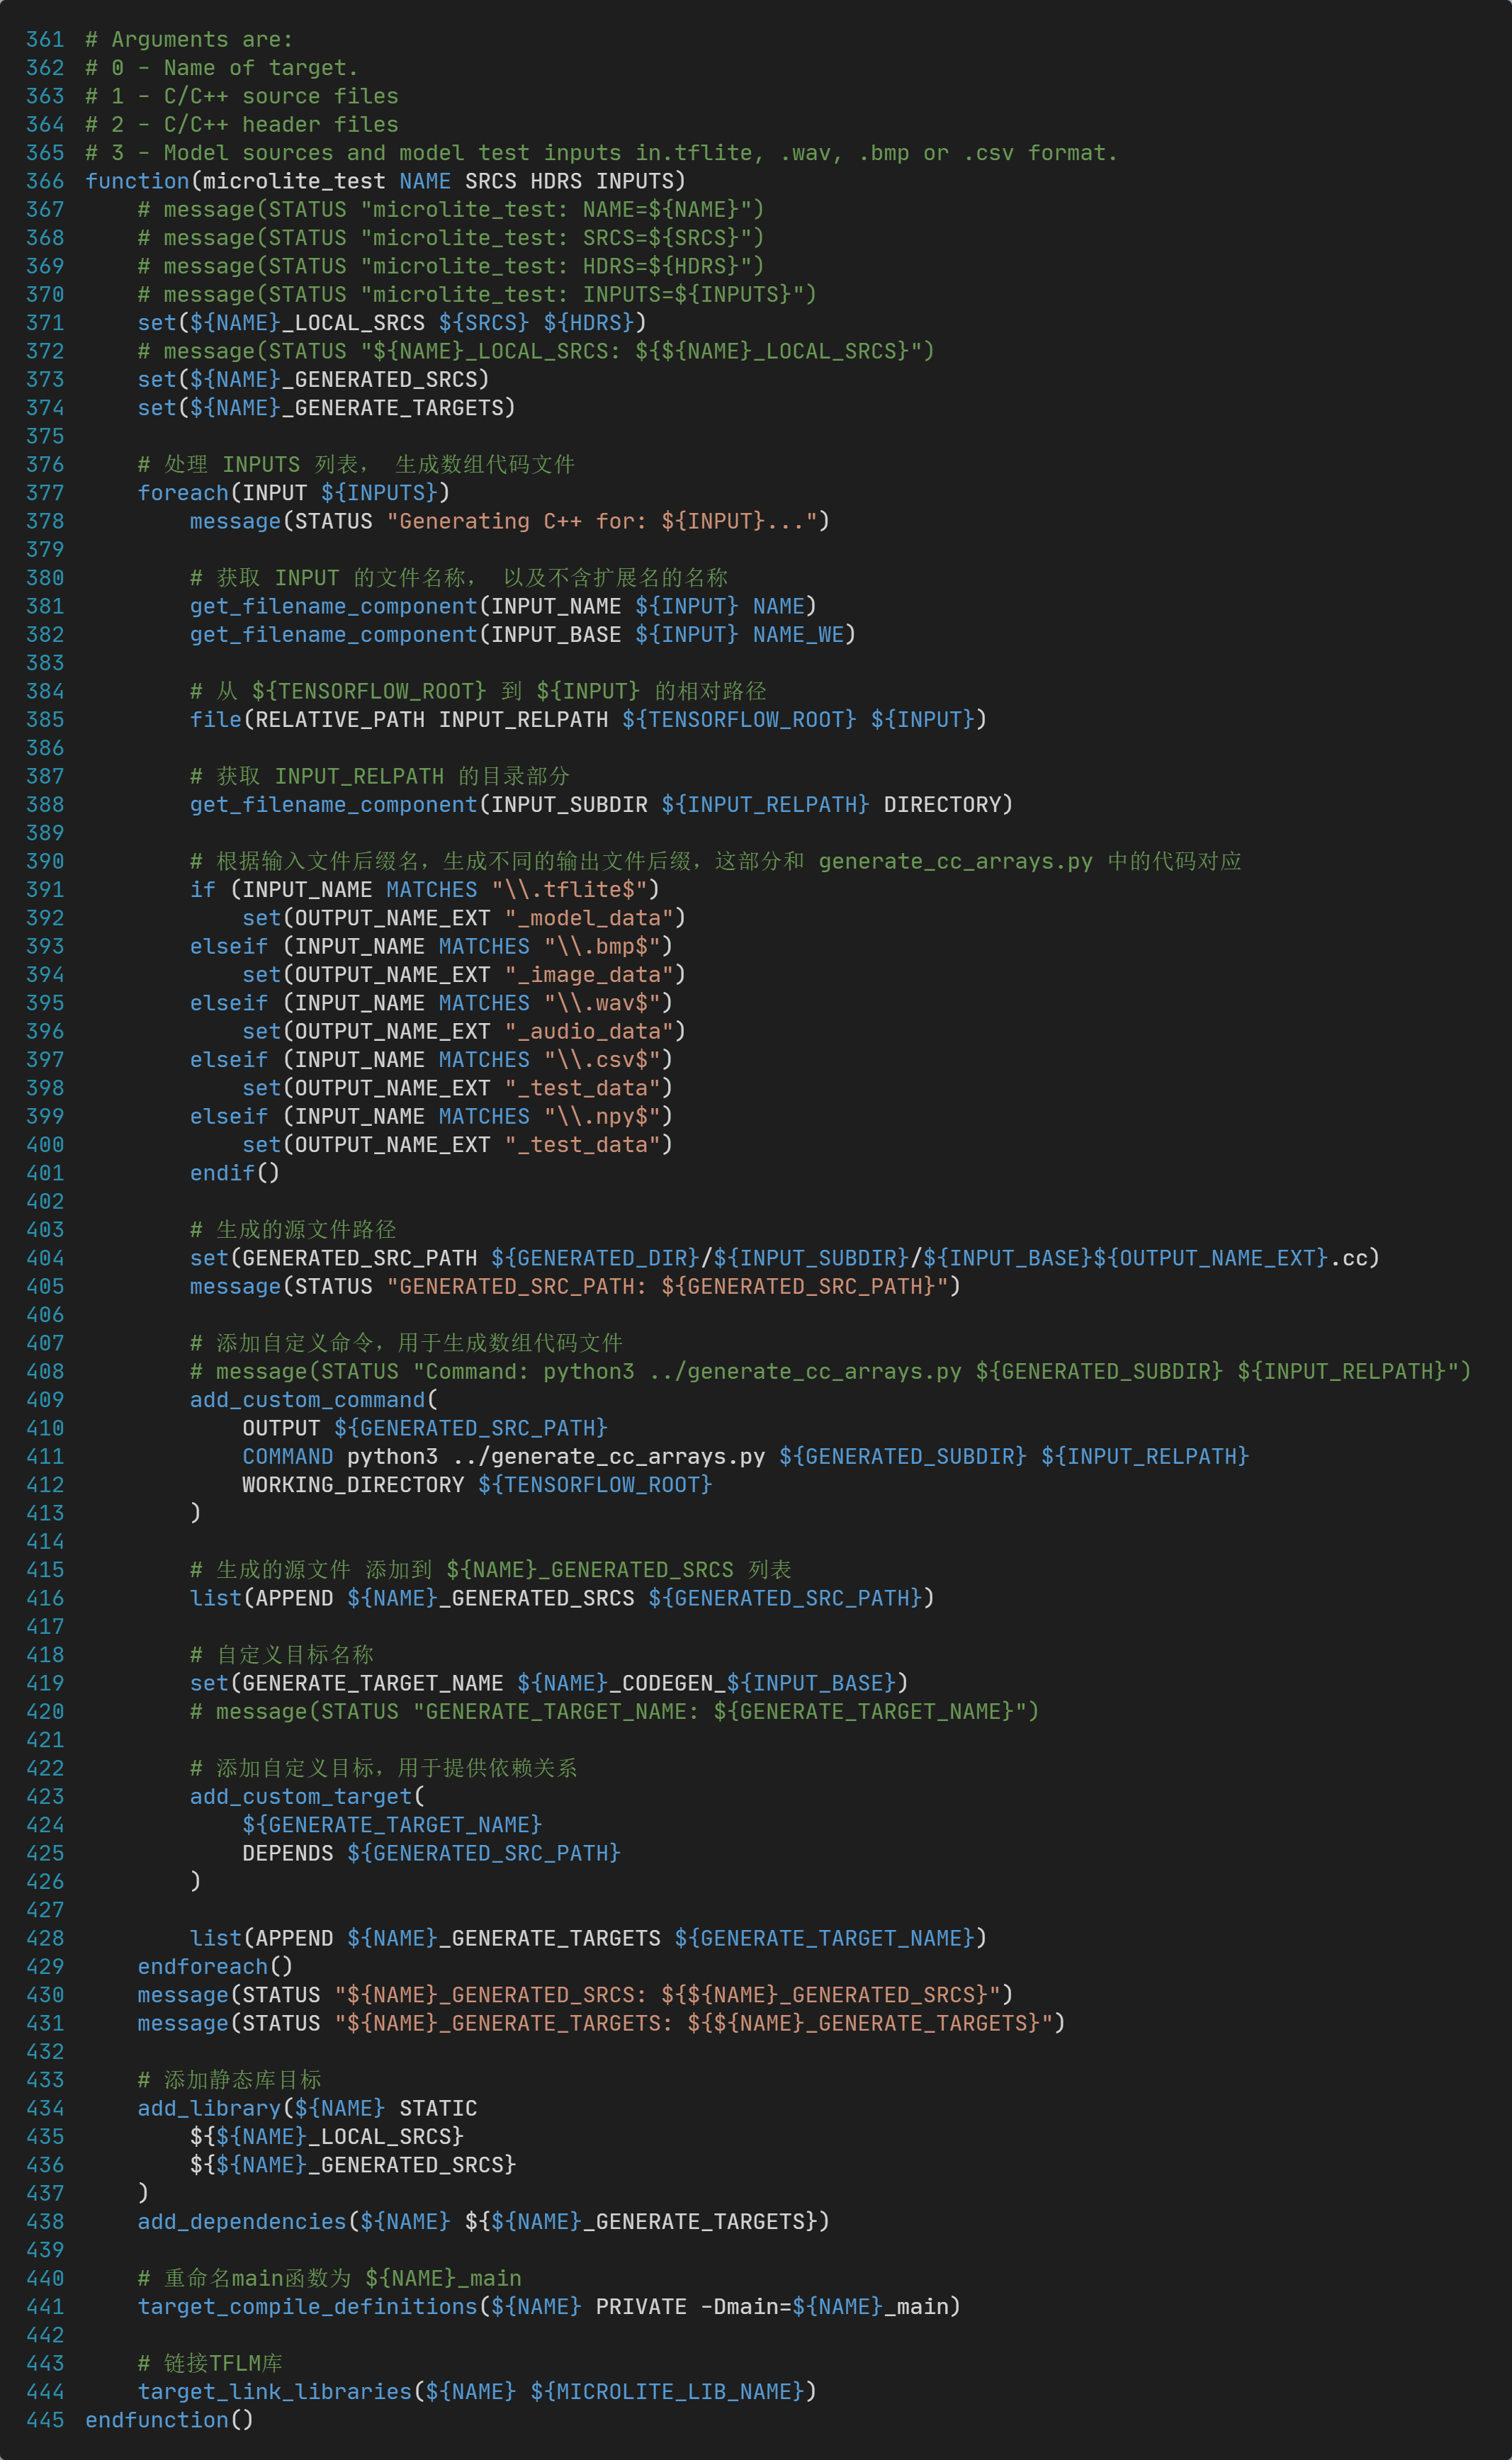Viewport: 1512px width, 2460px height.
Task: Click 'endif()' on line 401
Action: [235, 1173]
